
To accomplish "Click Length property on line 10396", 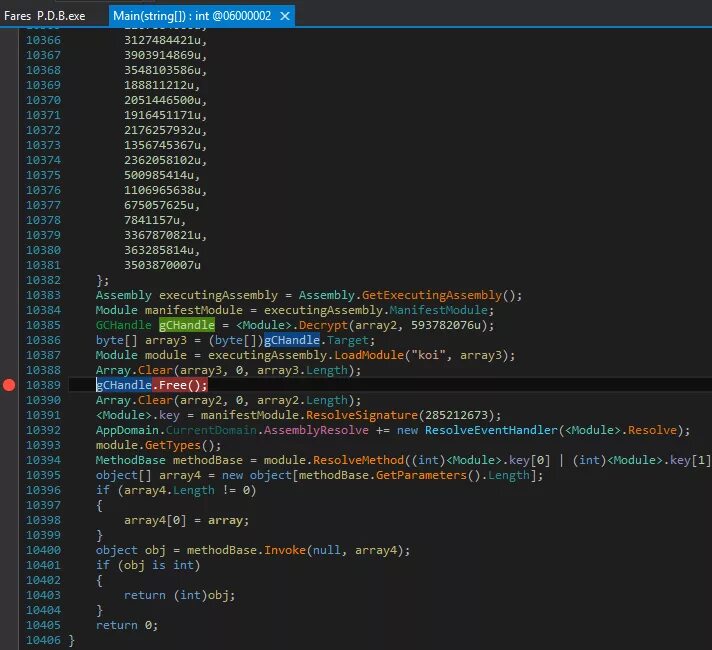I will pos(194,490).
